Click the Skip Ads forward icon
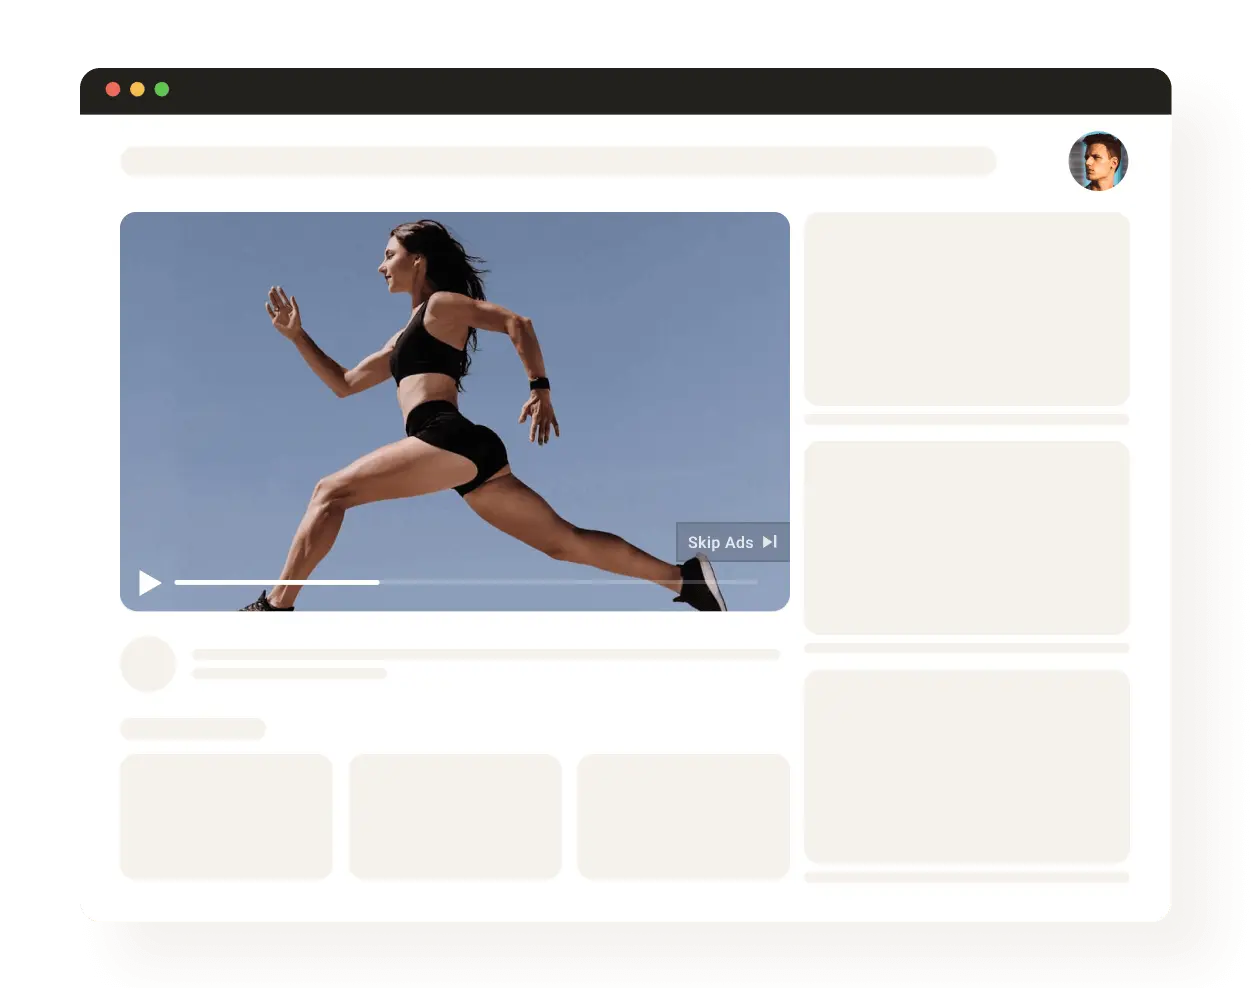The image size is (1252, 988). pyautogui.click(x=770, y=542)
